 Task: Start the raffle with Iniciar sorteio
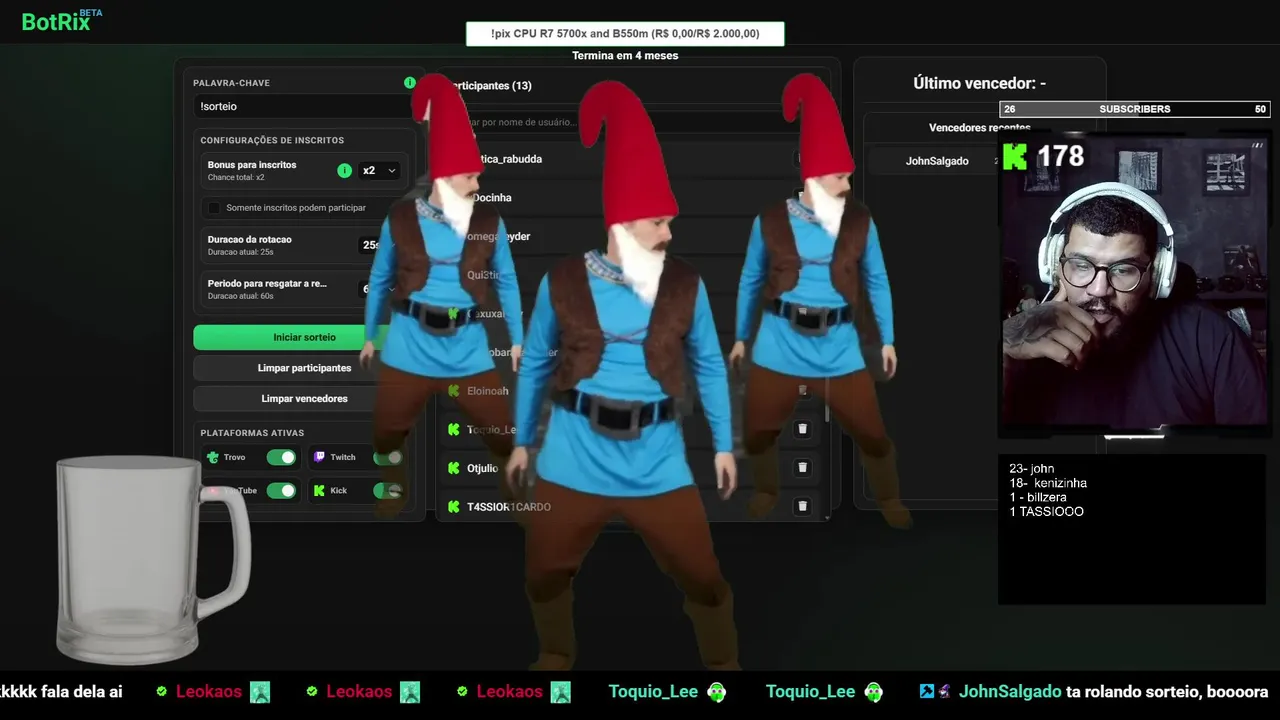[x=304, y=337]
